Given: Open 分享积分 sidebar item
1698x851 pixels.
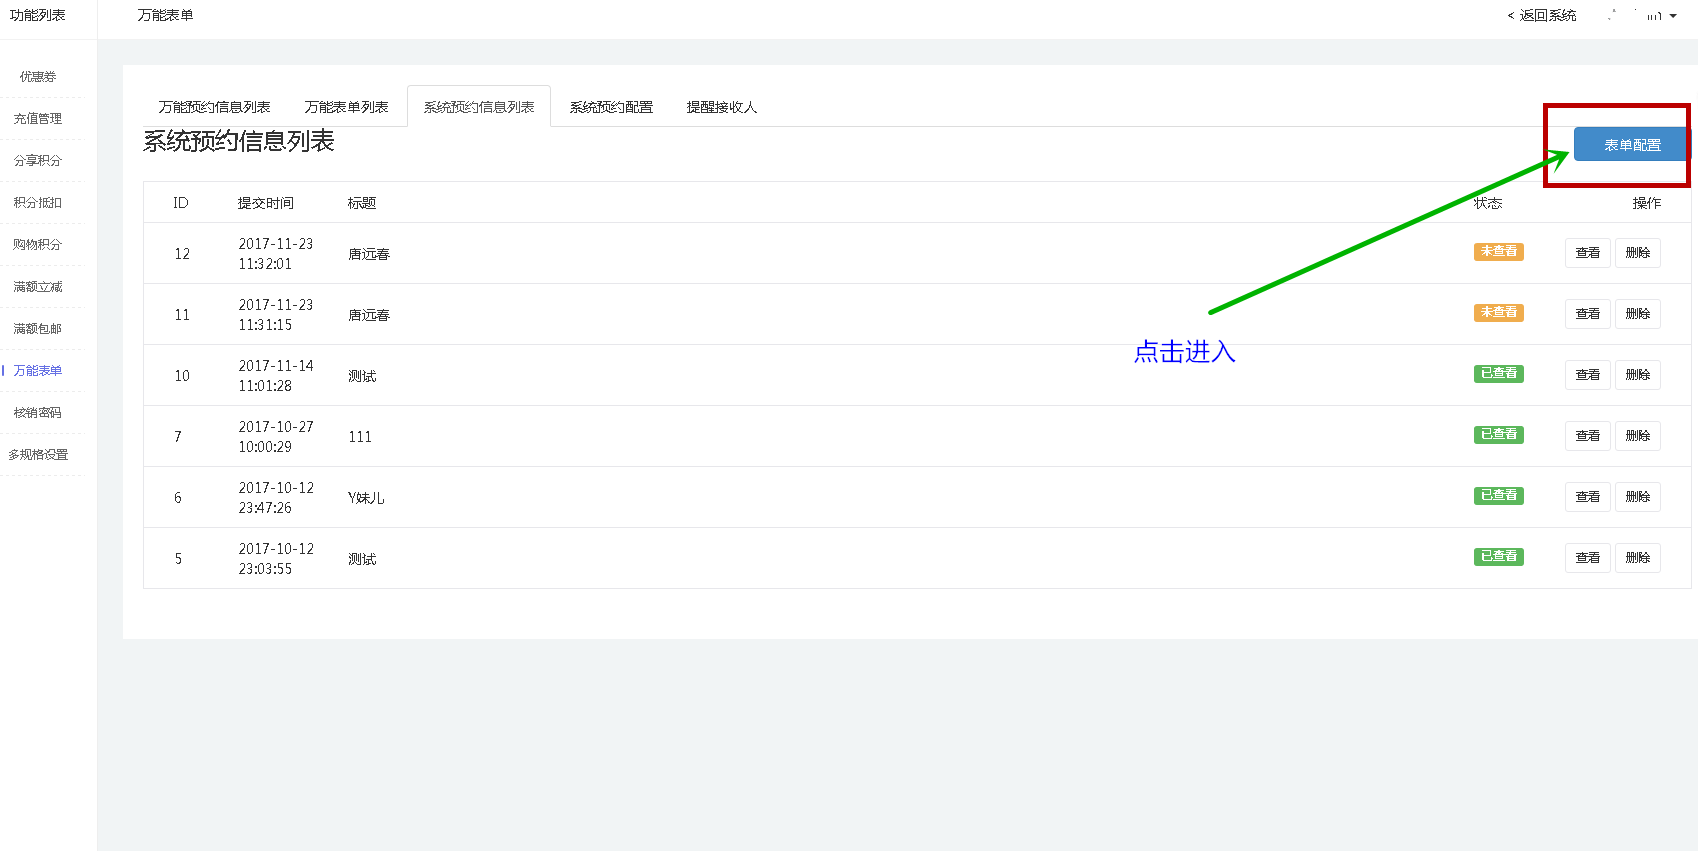Looking at the screenshot, I should tap(38, 161).
